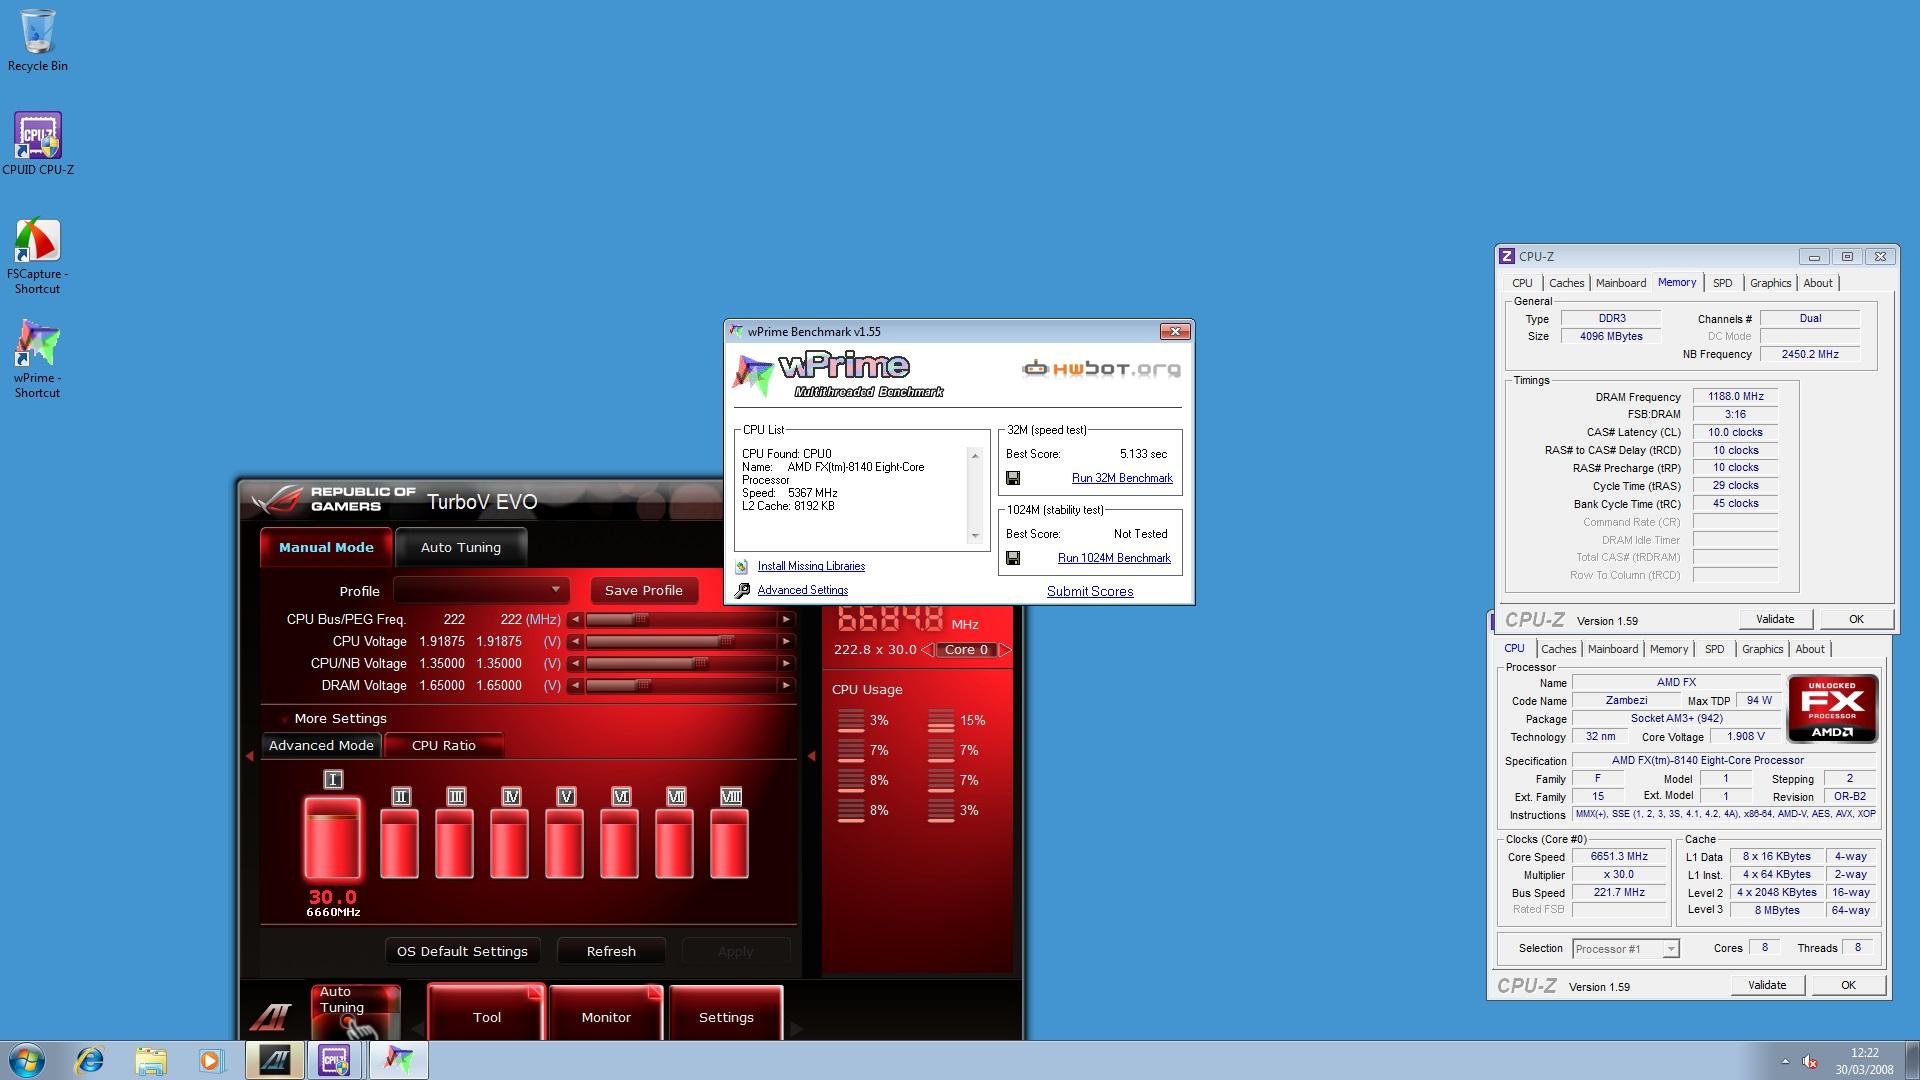Screen dimensions: 1920x1080
Task: Launch Internet Explorer from the taskbar
Action: point(90,1060)
